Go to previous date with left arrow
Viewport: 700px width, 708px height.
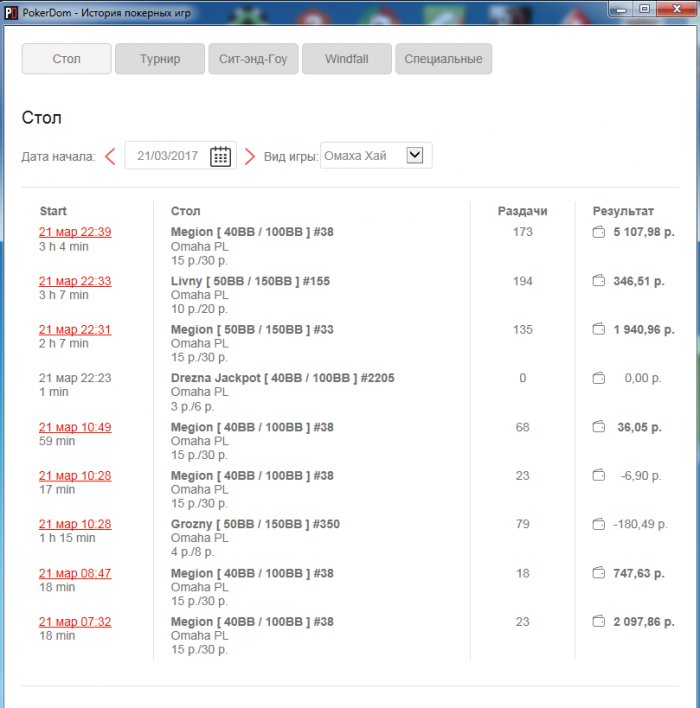point(110,156)
